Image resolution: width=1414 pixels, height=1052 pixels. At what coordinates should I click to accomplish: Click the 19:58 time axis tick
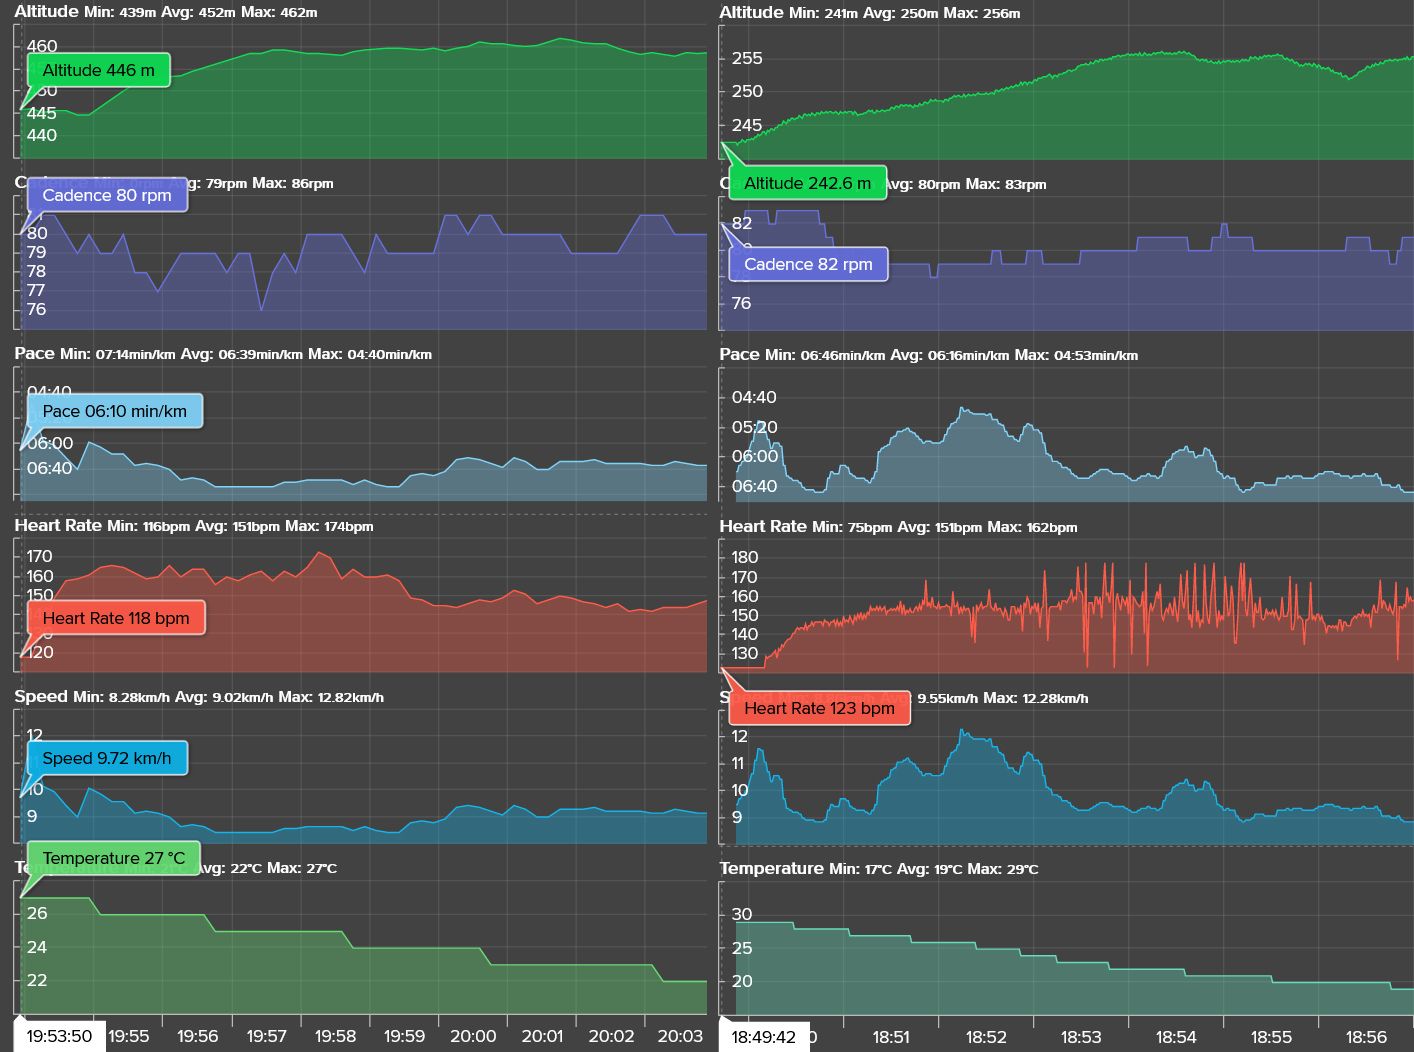coord(335,1036)
